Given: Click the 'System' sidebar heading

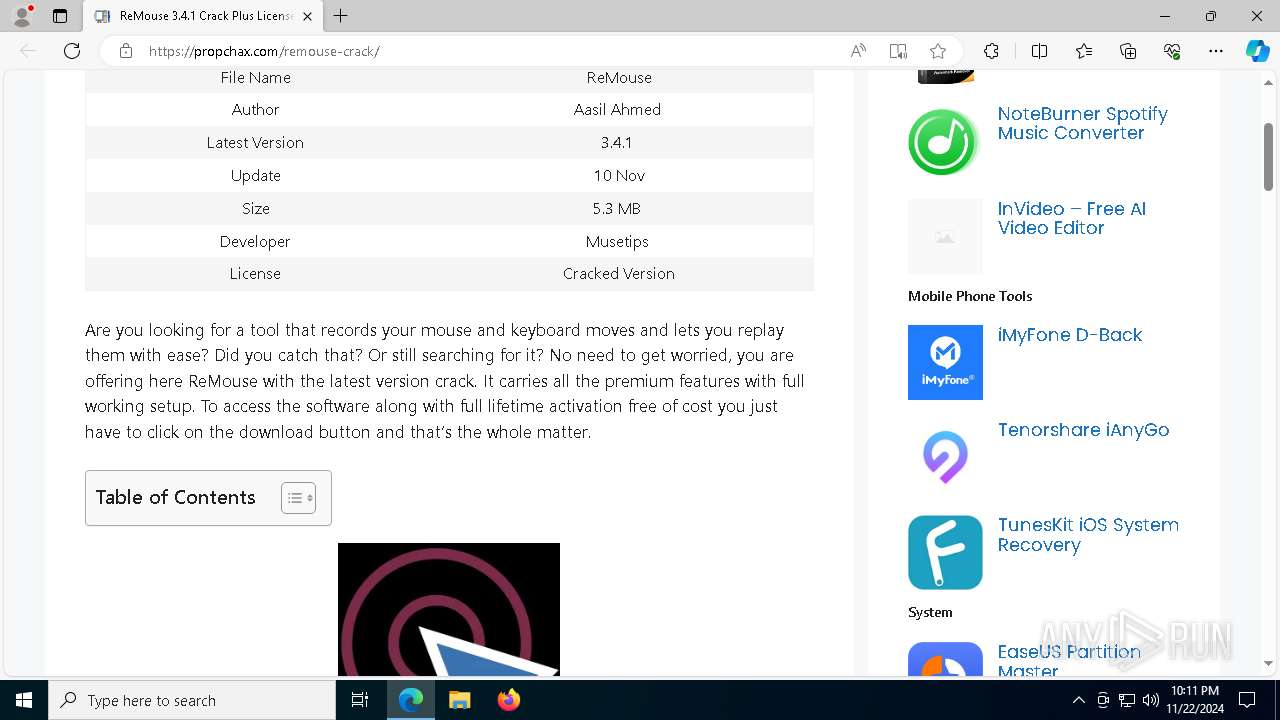Looking at the screenshot, I should pyautogui.click(x=930, y=612).
